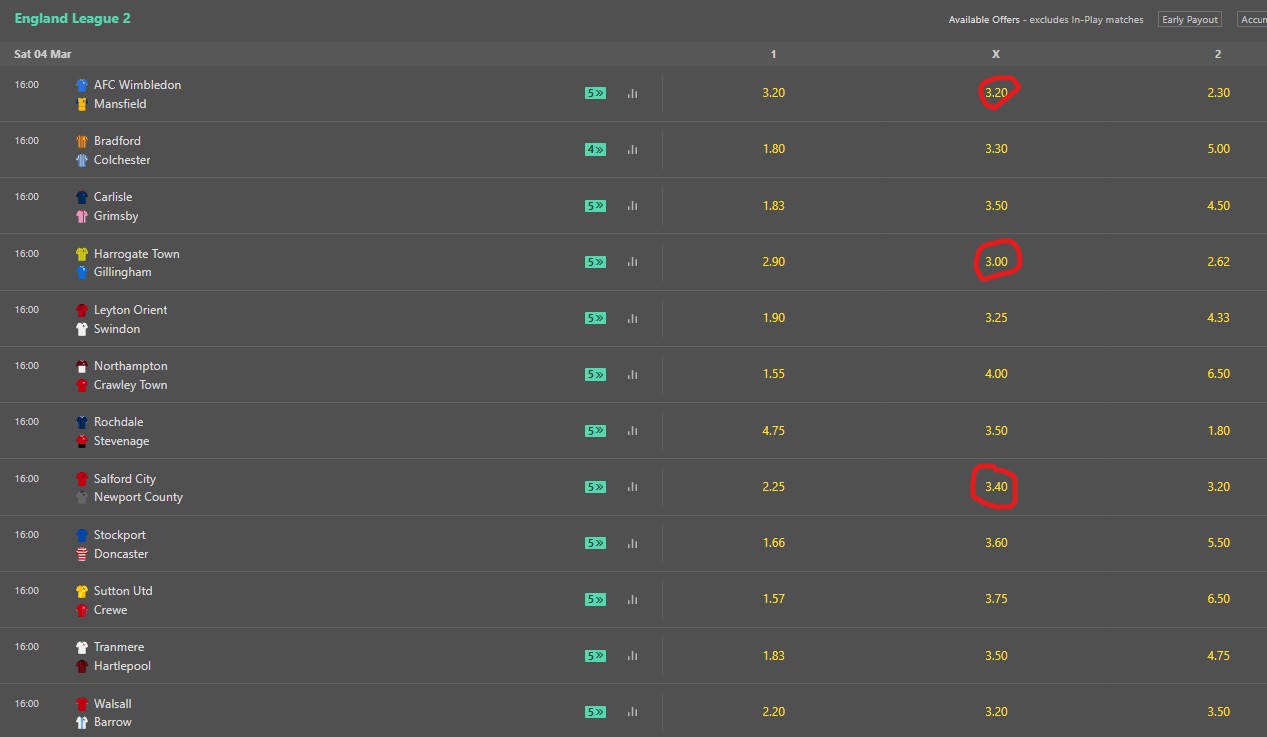Viewport: 1267px width, 737px height.
Task: Open 5» badge for Sutton Utd v Crewe
Action: pos(596,599)
